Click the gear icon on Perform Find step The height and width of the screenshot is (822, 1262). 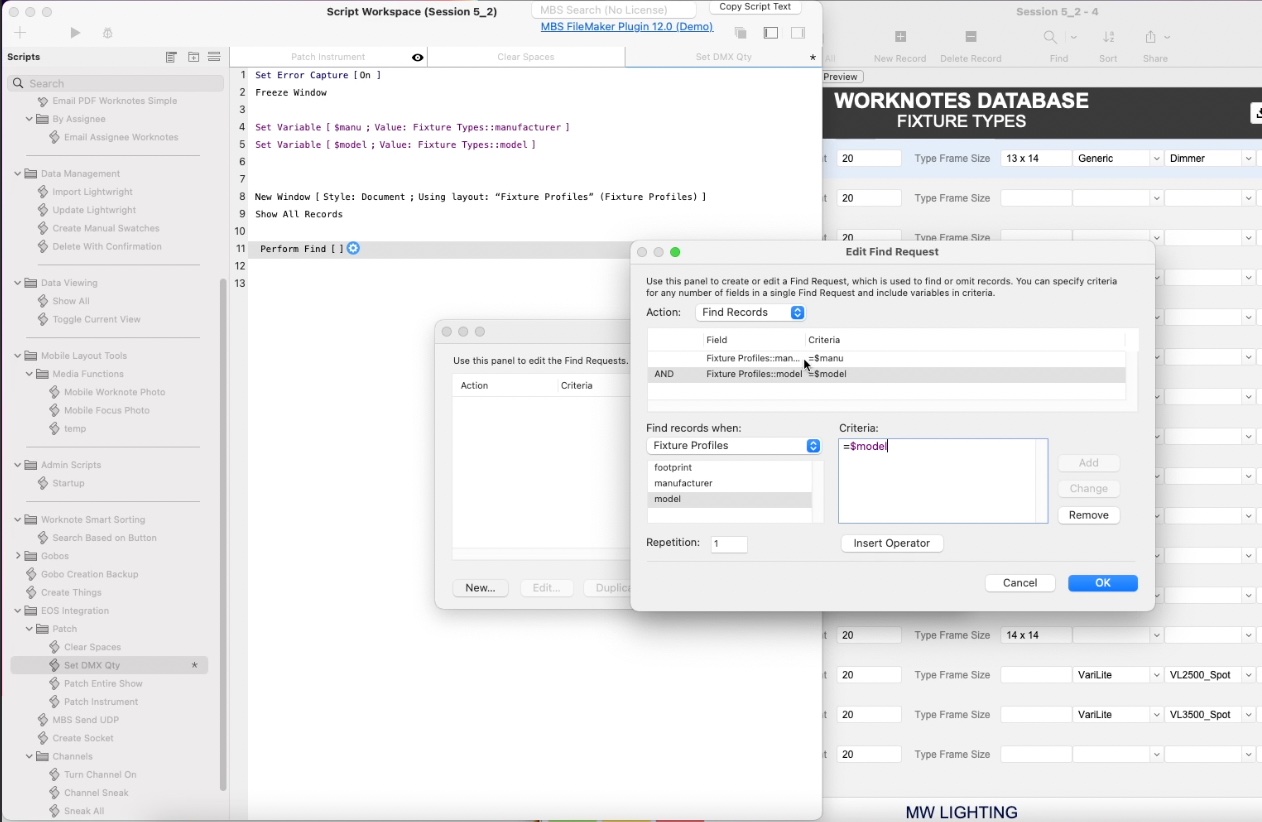point(353,248)
